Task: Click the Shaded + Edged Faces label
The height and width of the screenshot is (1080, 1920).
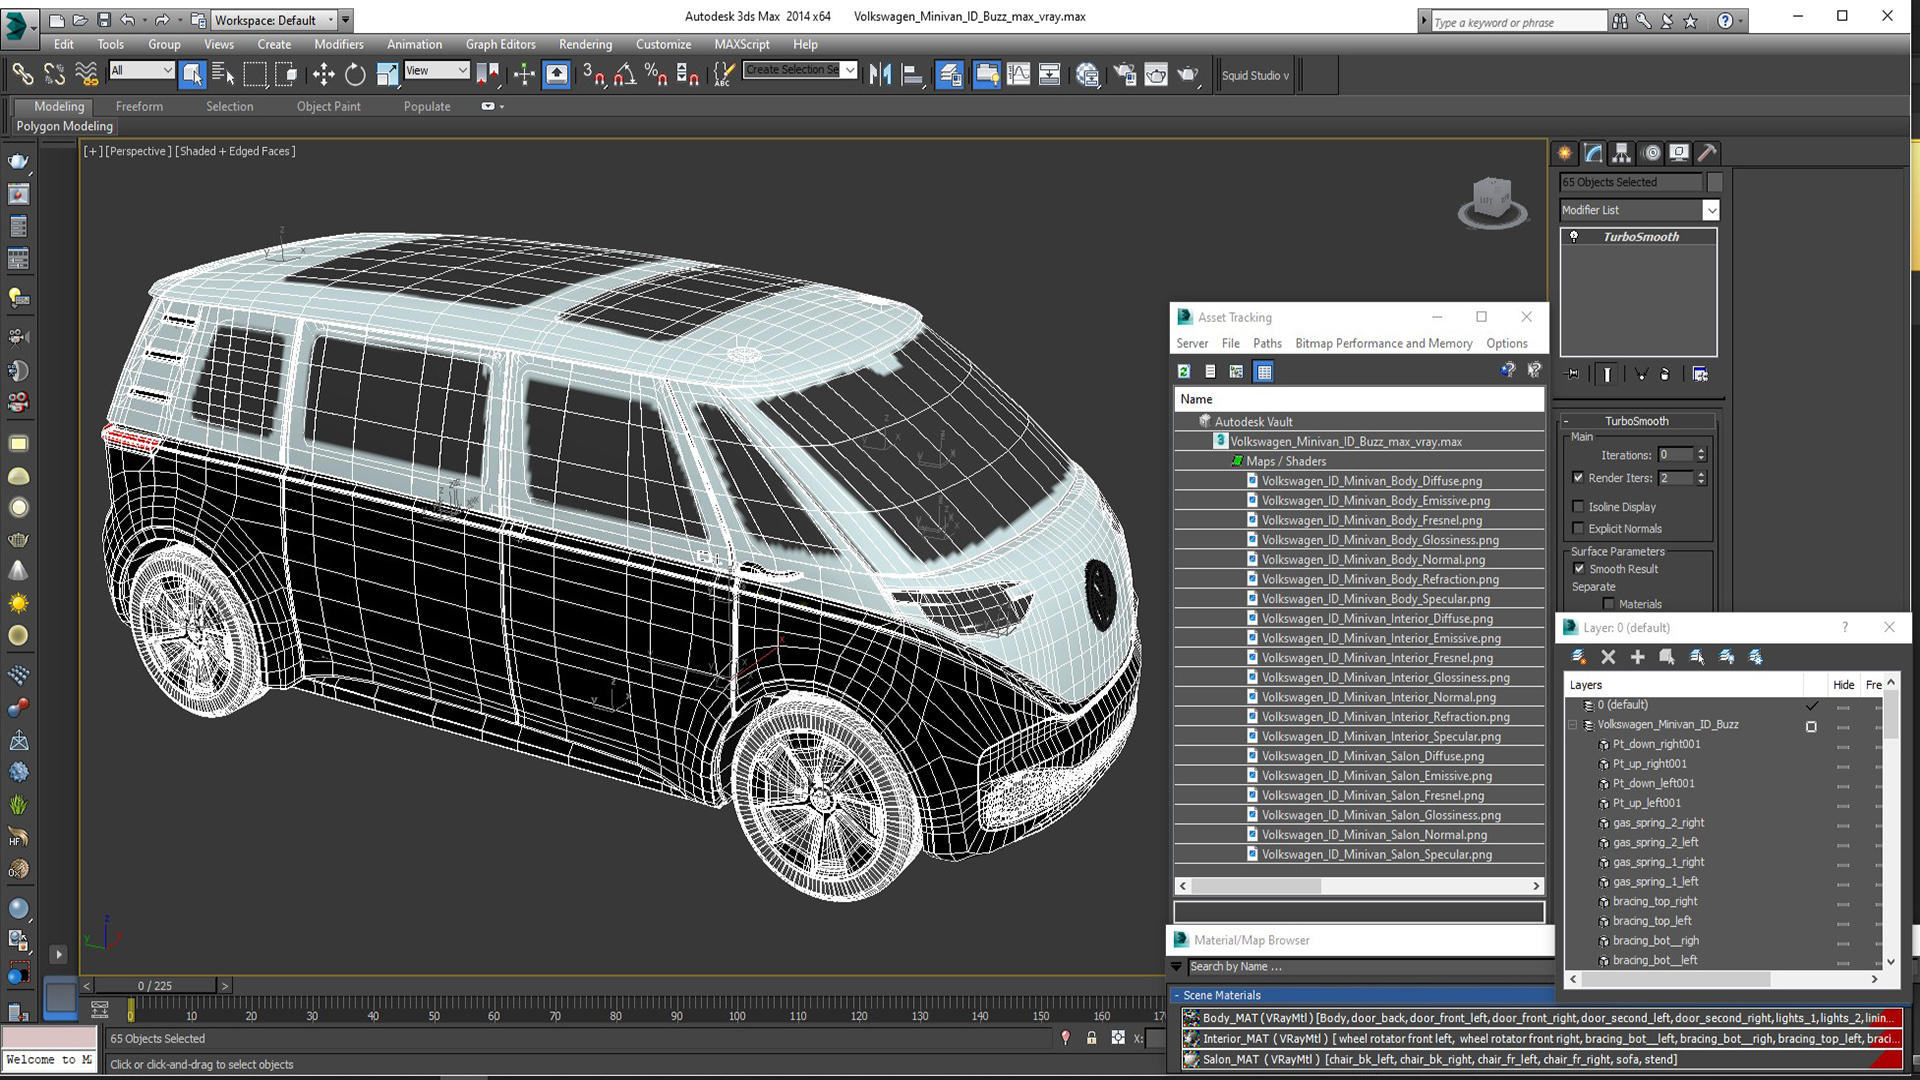Action: pyautogui.click(x=235, y=151)
